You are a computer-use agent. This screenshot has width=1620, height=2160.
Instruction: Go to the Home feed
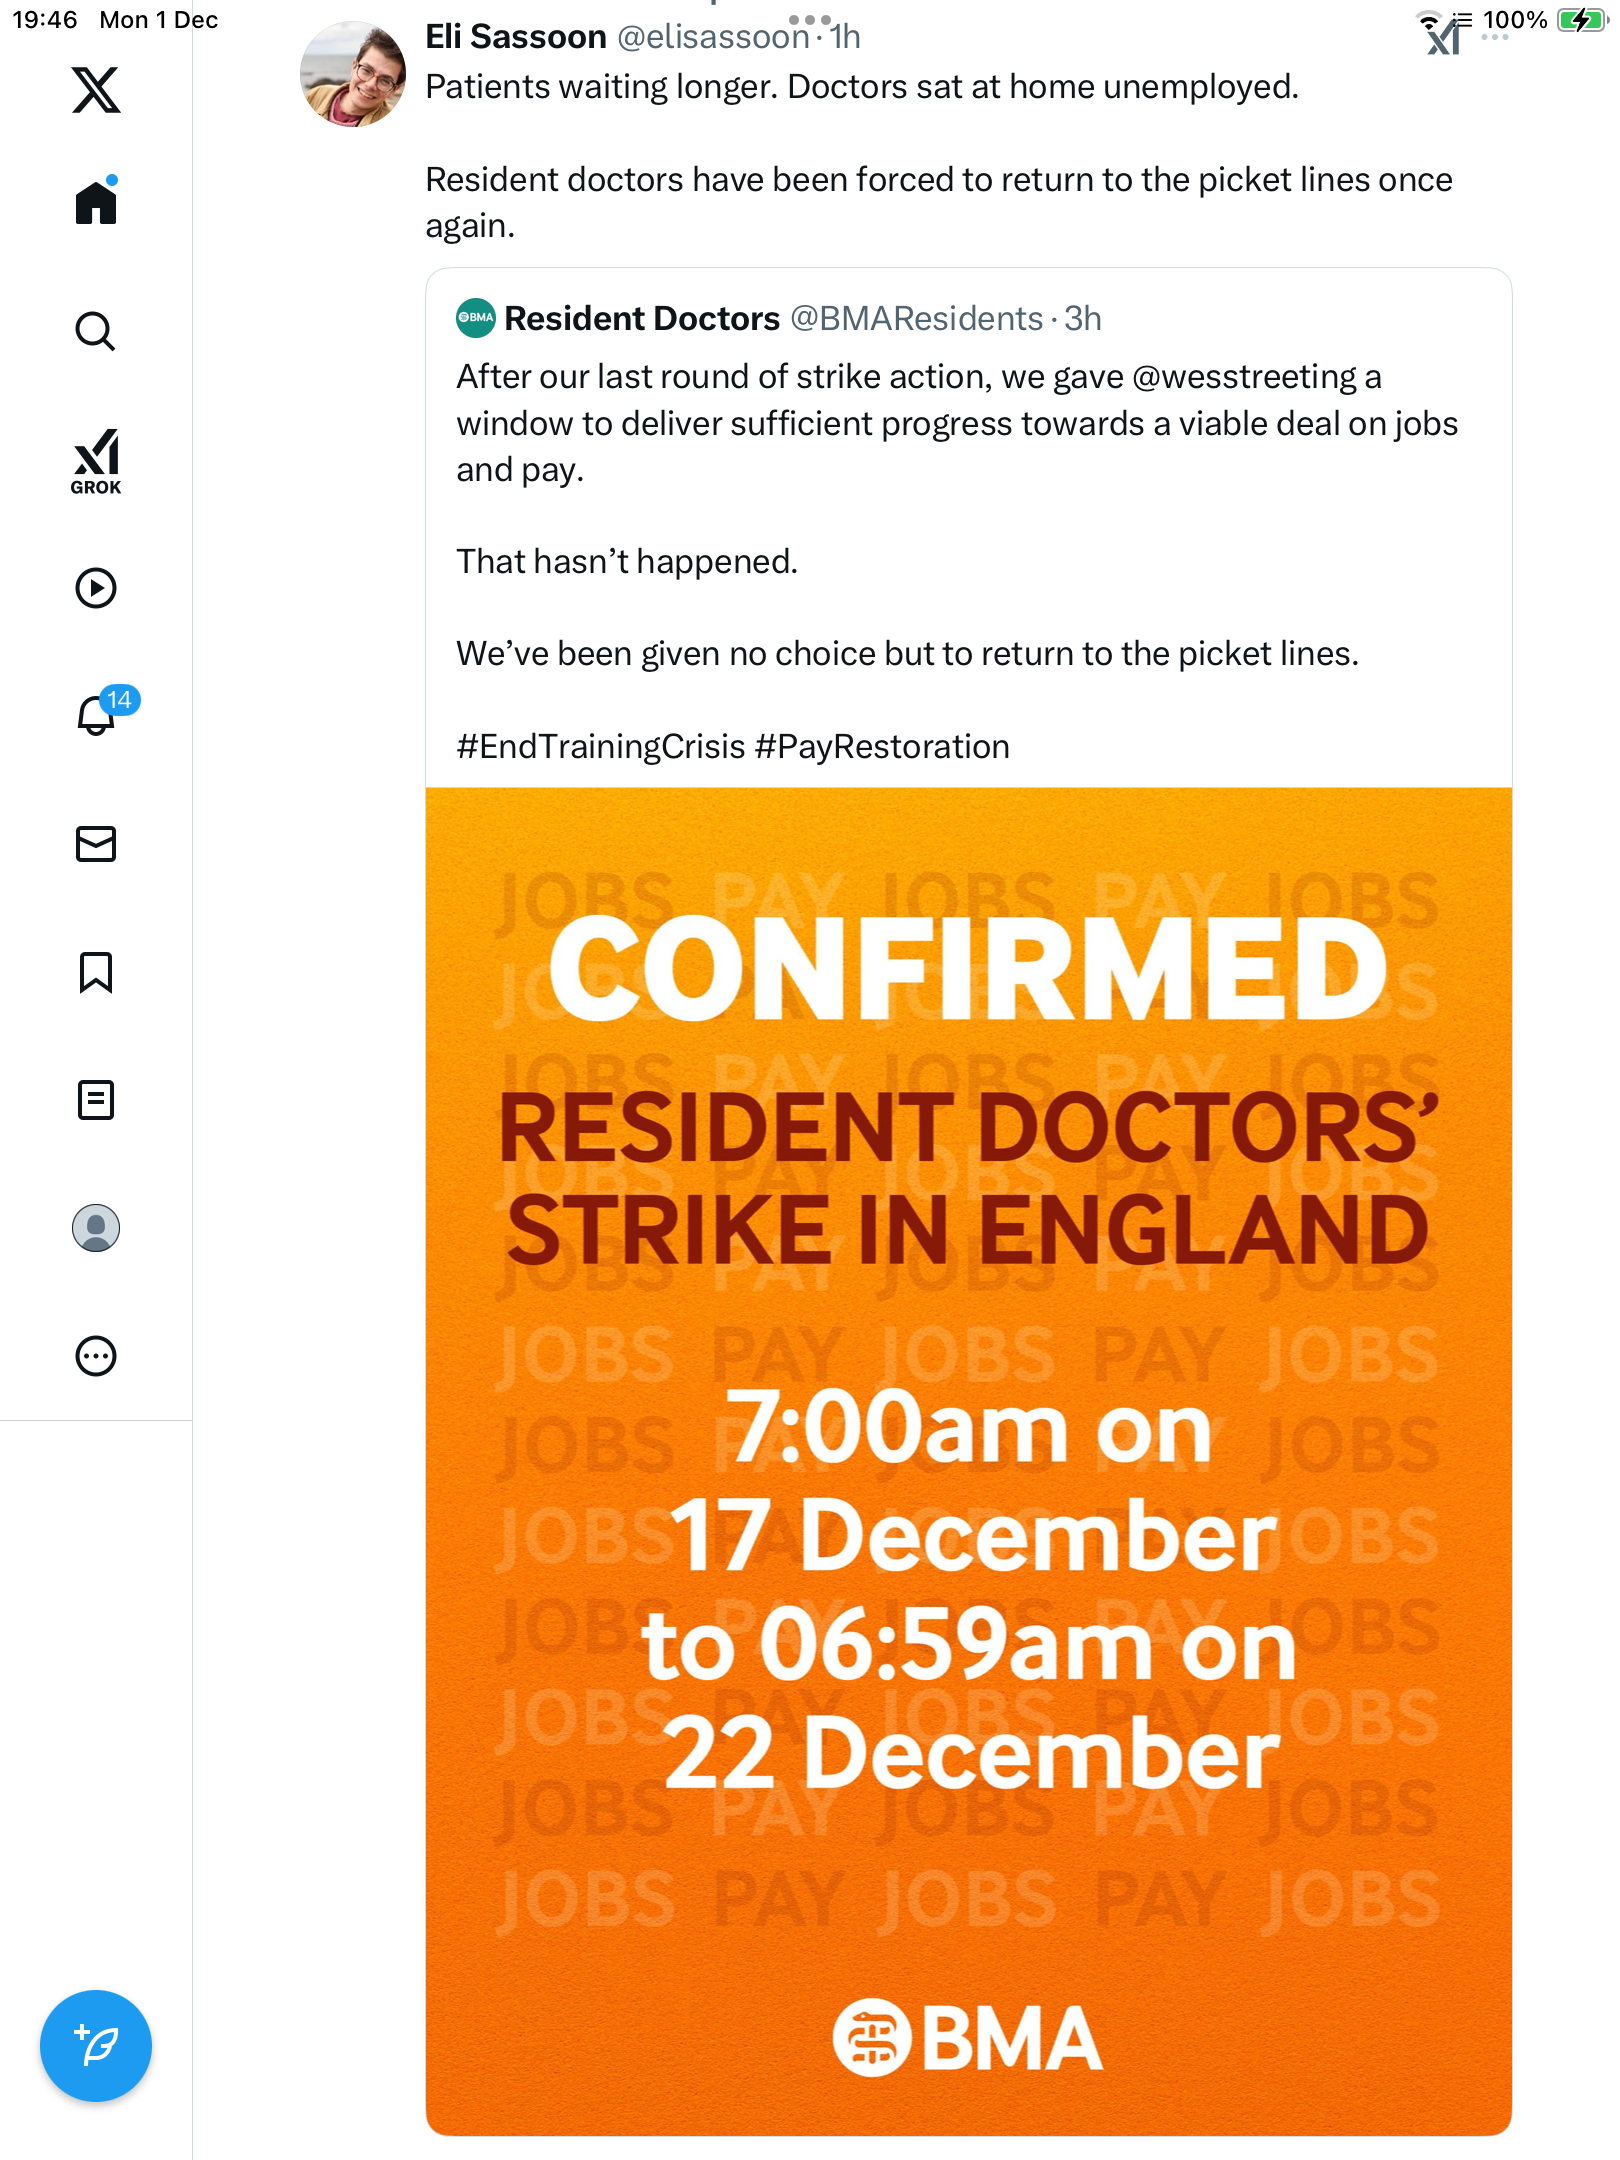click(96, 202)
